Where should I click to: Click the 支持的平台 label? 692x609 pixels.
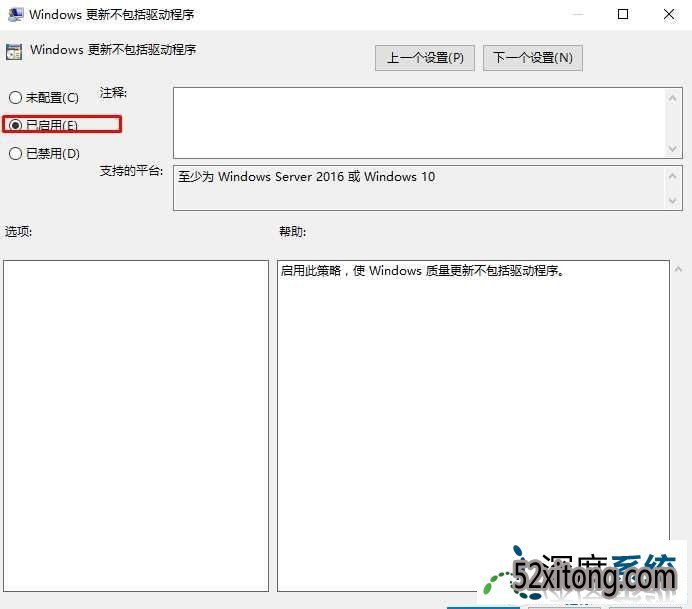[132, 170]
